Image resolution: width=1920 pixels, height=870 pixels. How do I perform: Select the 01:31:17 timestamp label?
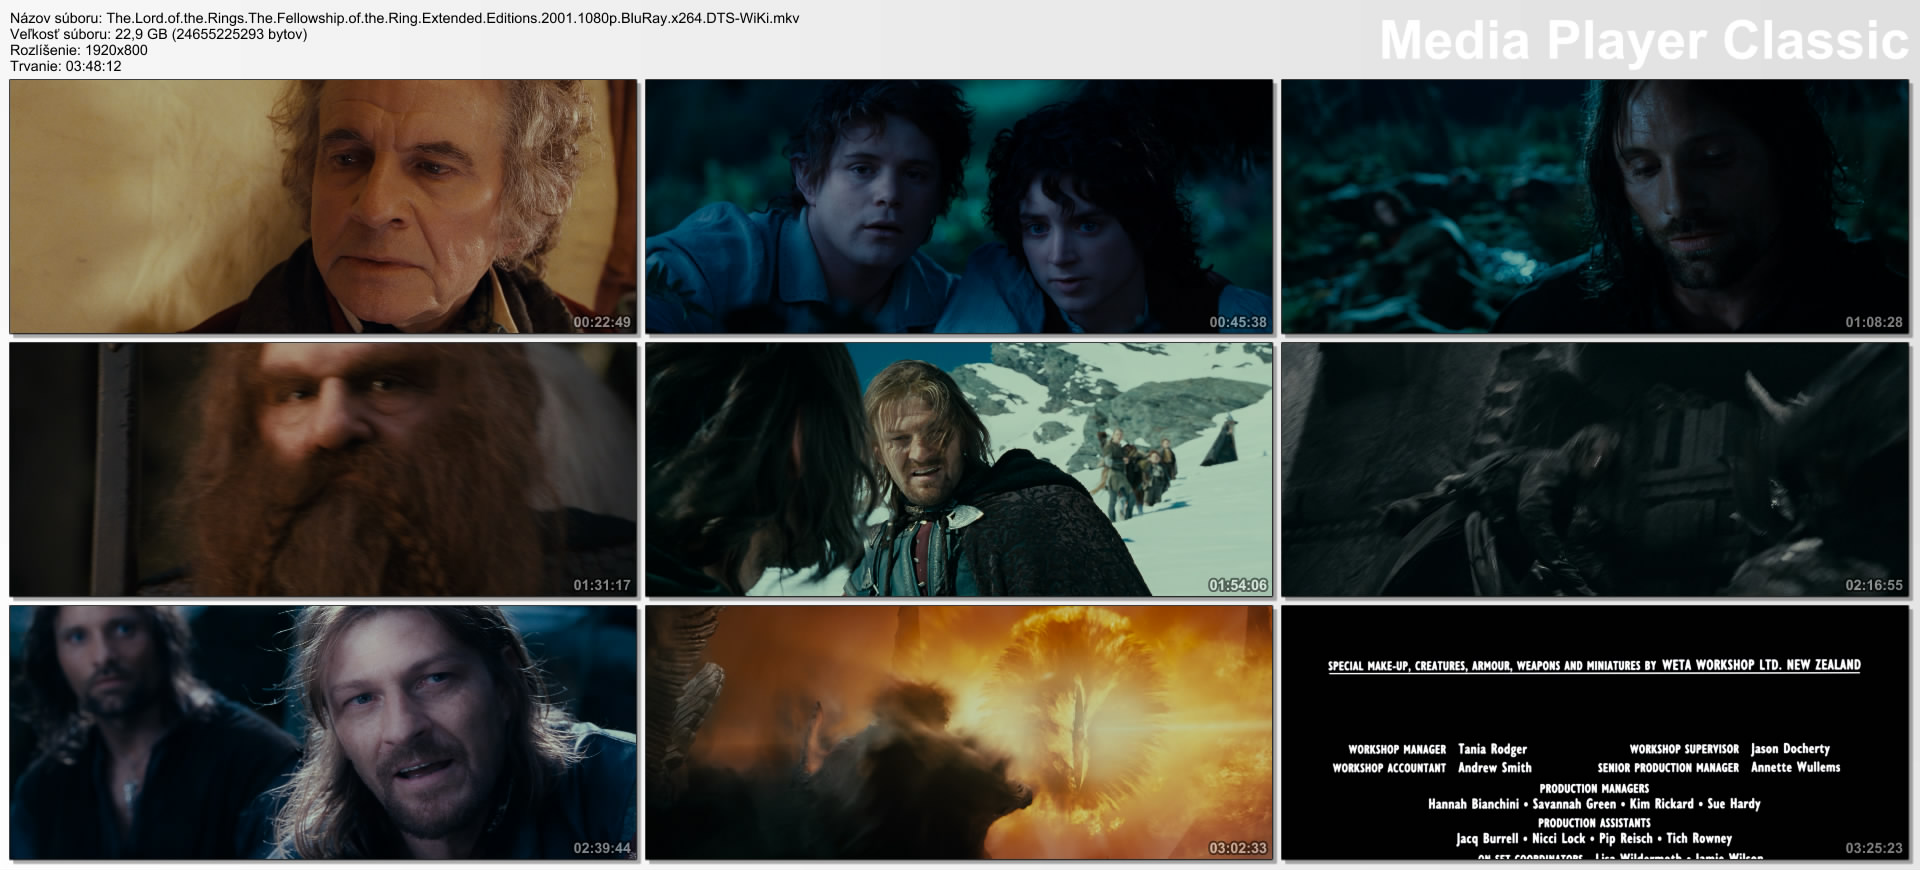[x=602, y=585]
